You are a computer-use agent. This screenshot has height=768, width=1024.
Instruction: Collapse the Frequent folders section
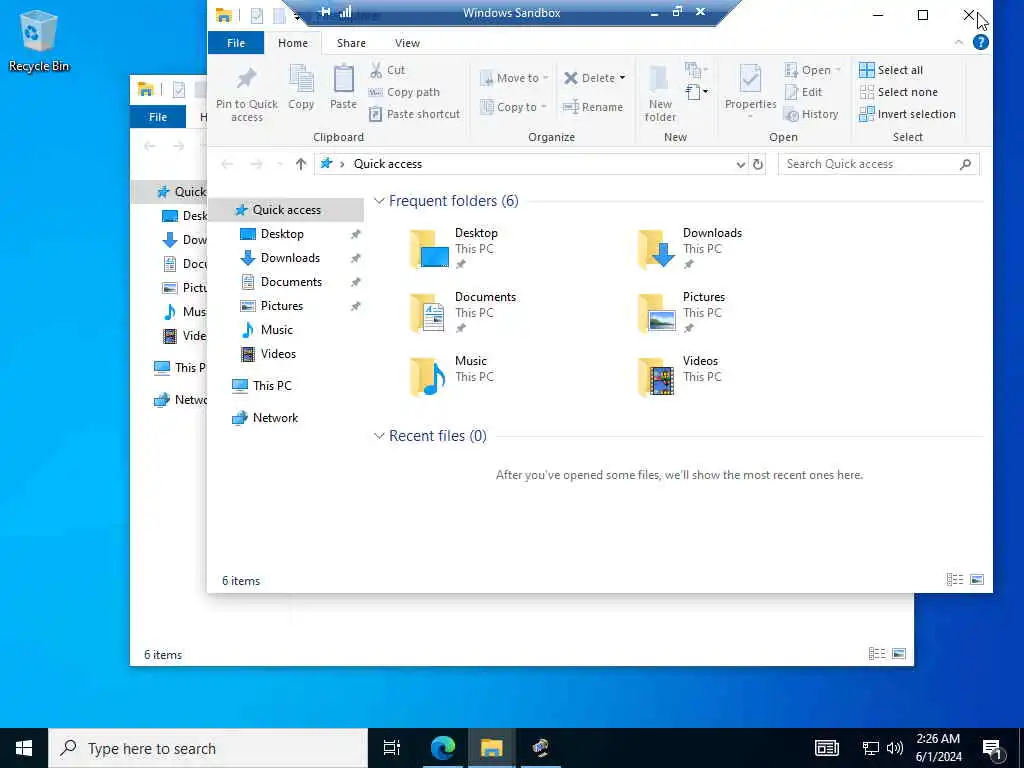[x=379, y=200]
